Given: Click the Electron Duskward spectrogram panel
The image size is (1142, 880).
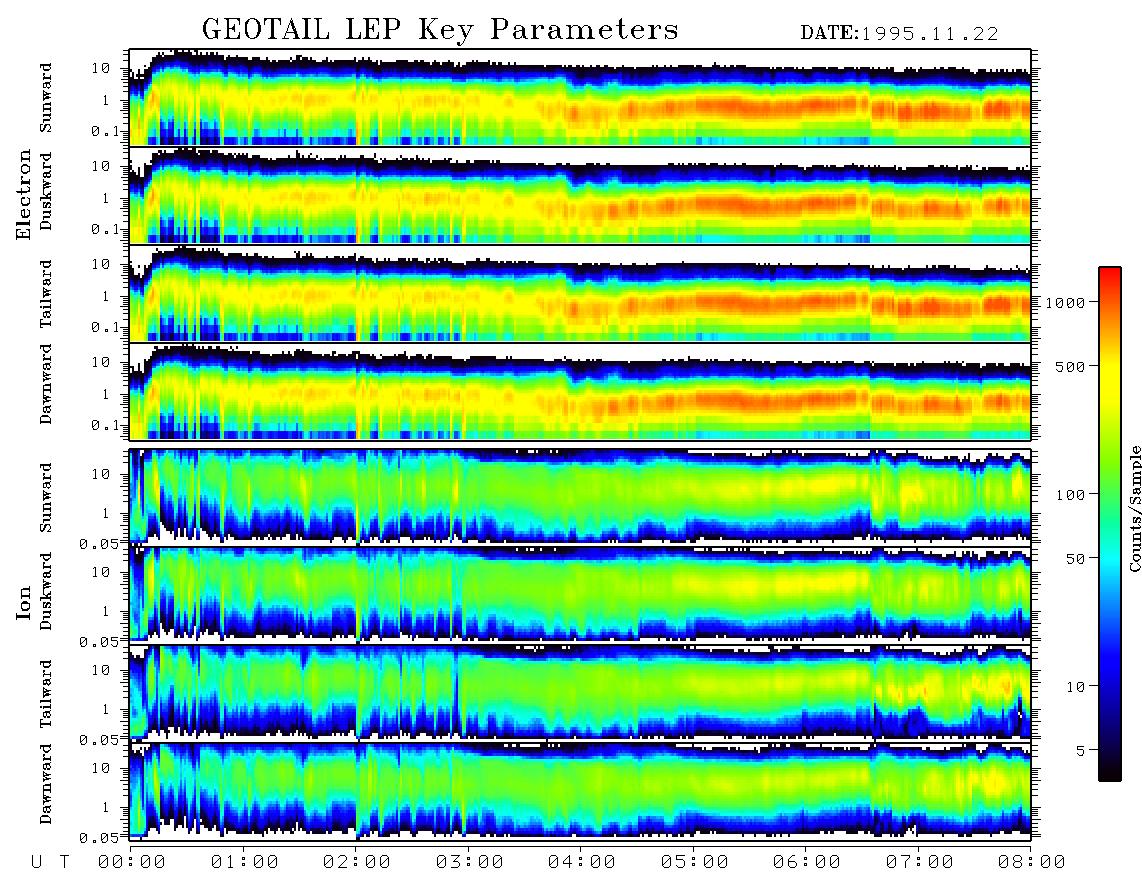Looking at the screenshot, I should point(580,195).
